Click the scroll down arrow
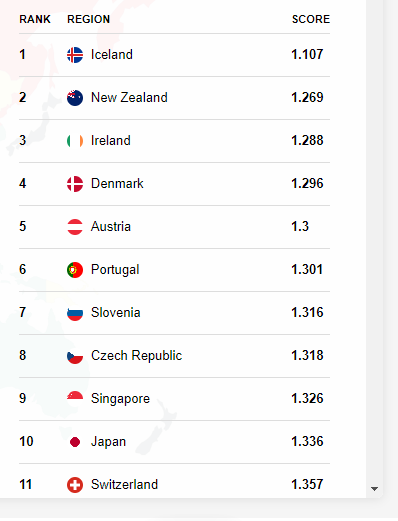Image resolution: width=398 pixels, height=521 pixels. pyautogui.click(x=374, y=489)
